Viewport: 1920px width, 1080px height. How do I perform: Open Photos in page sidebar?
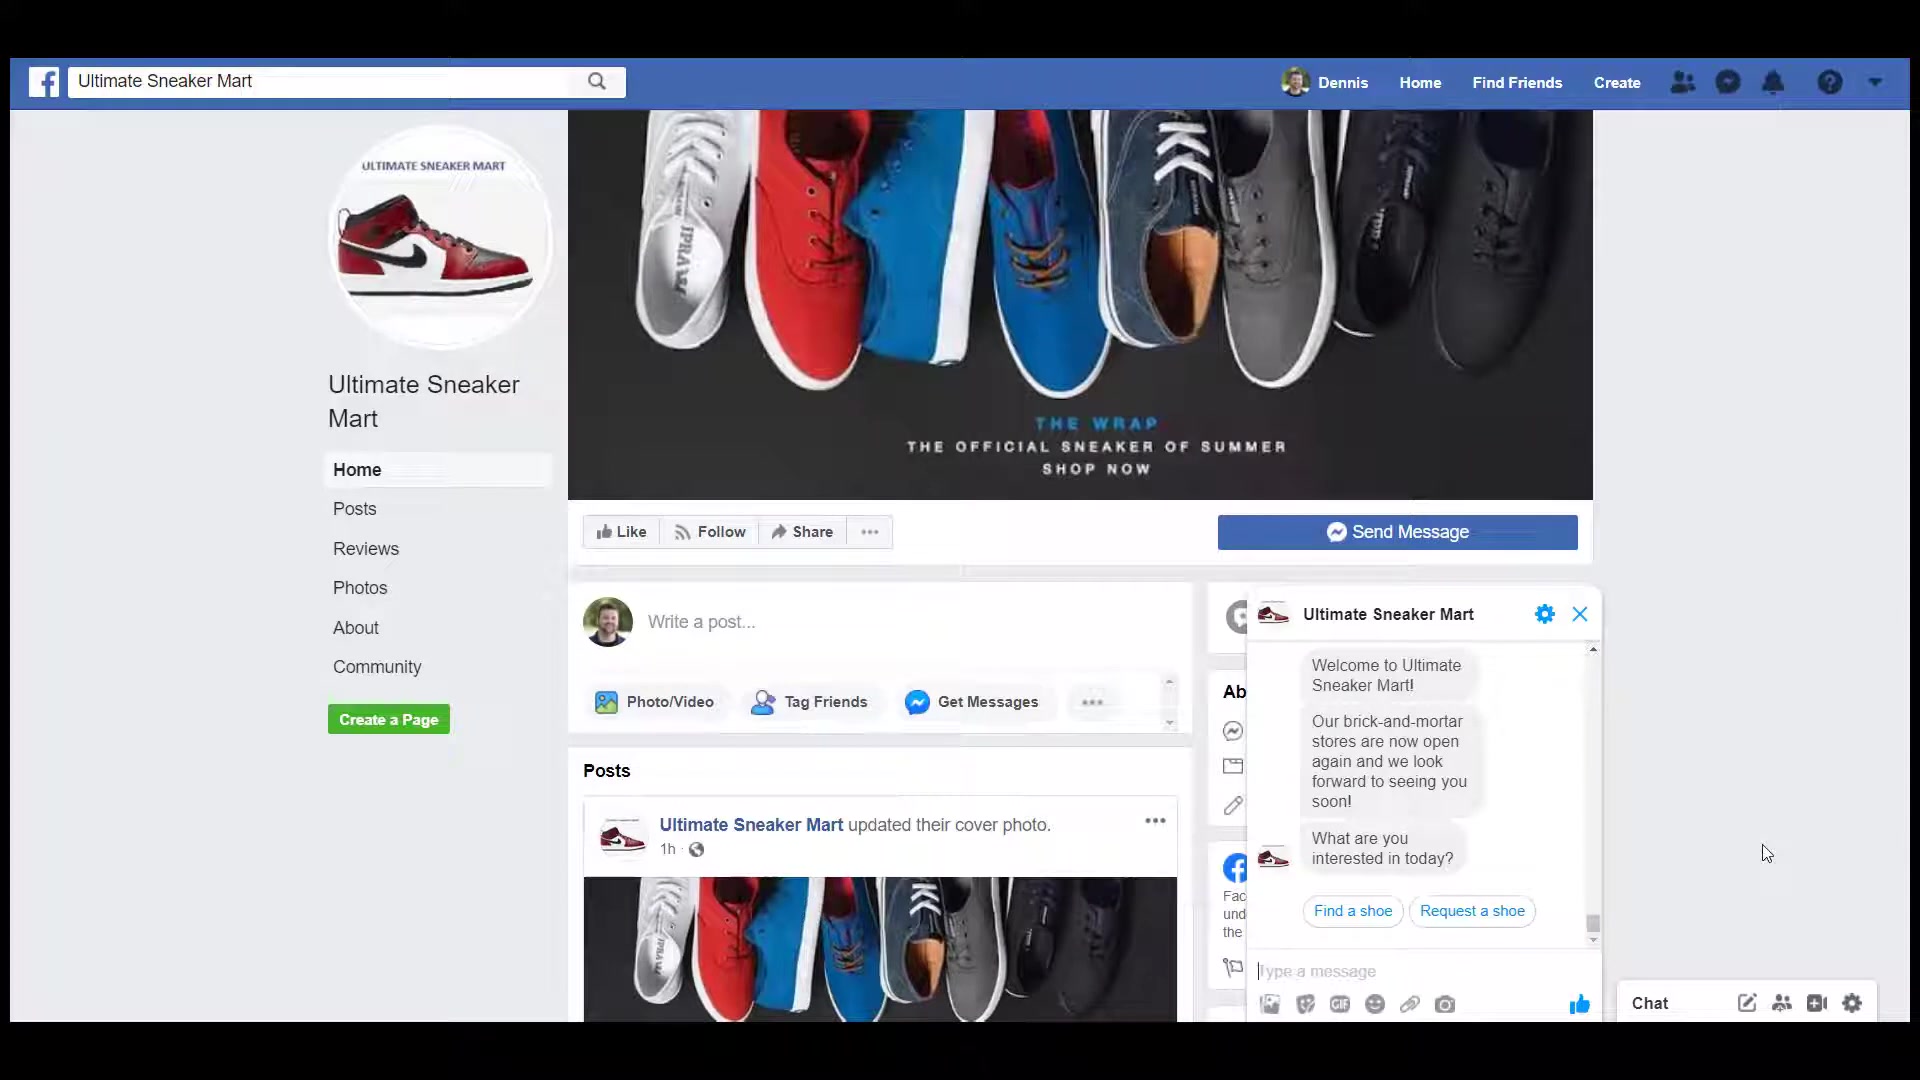tap(360, 588)
